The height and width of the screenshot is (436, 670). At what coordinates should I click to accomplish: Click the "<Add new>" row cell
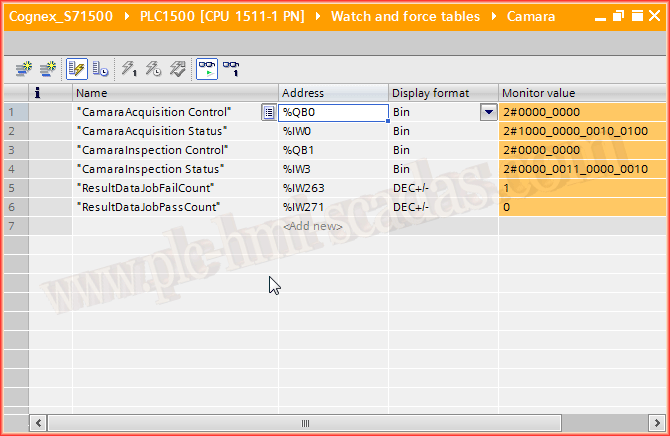coord(313,226)
